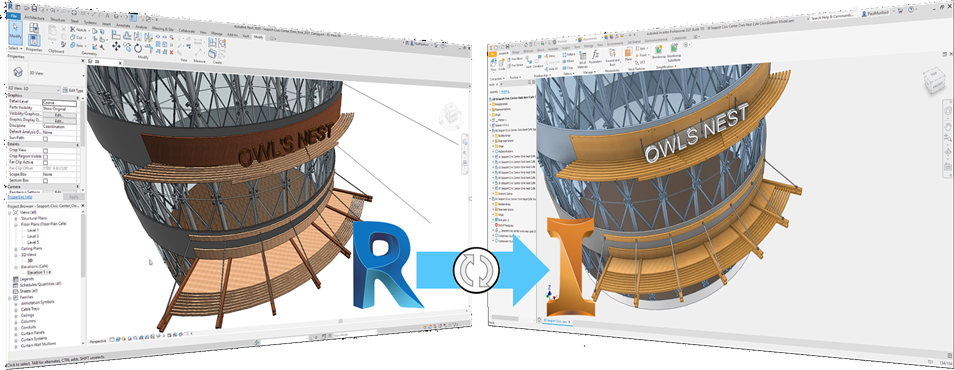The height and width of the screenshot is (370, 954).
Task: Check the Section Box option
Action: (x=46, y=181)
